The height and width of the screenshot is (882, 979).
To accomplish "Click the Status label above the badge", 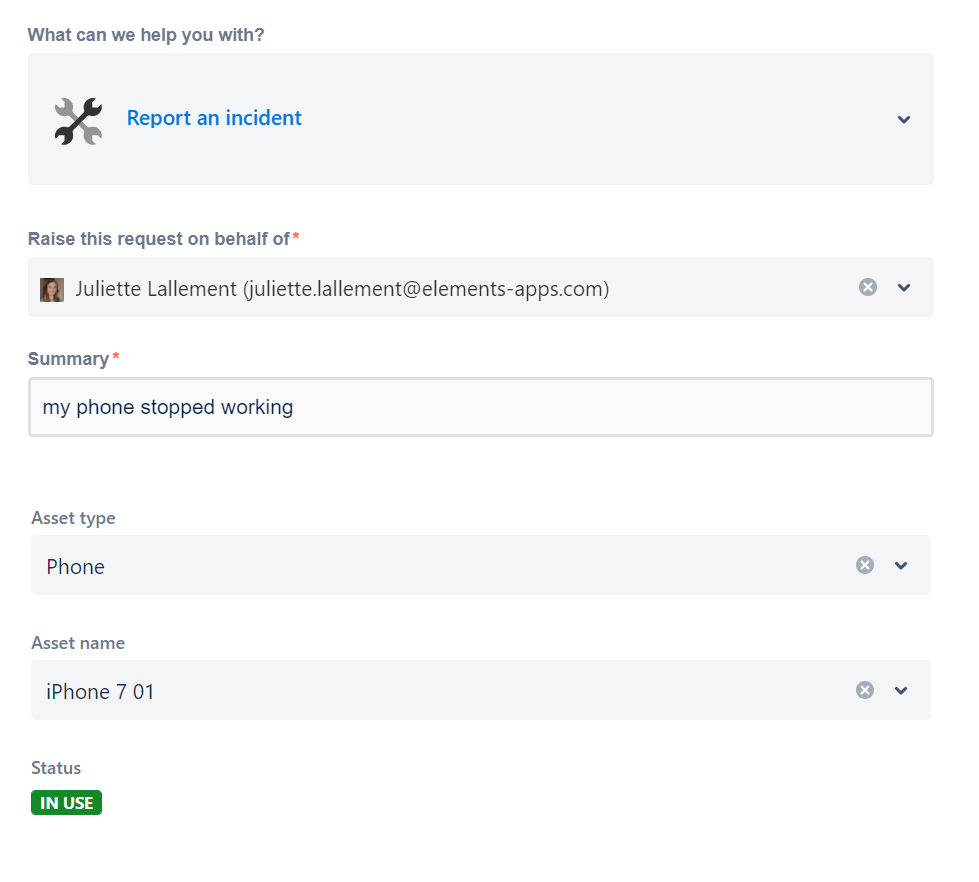I will [x=55, y=768].
